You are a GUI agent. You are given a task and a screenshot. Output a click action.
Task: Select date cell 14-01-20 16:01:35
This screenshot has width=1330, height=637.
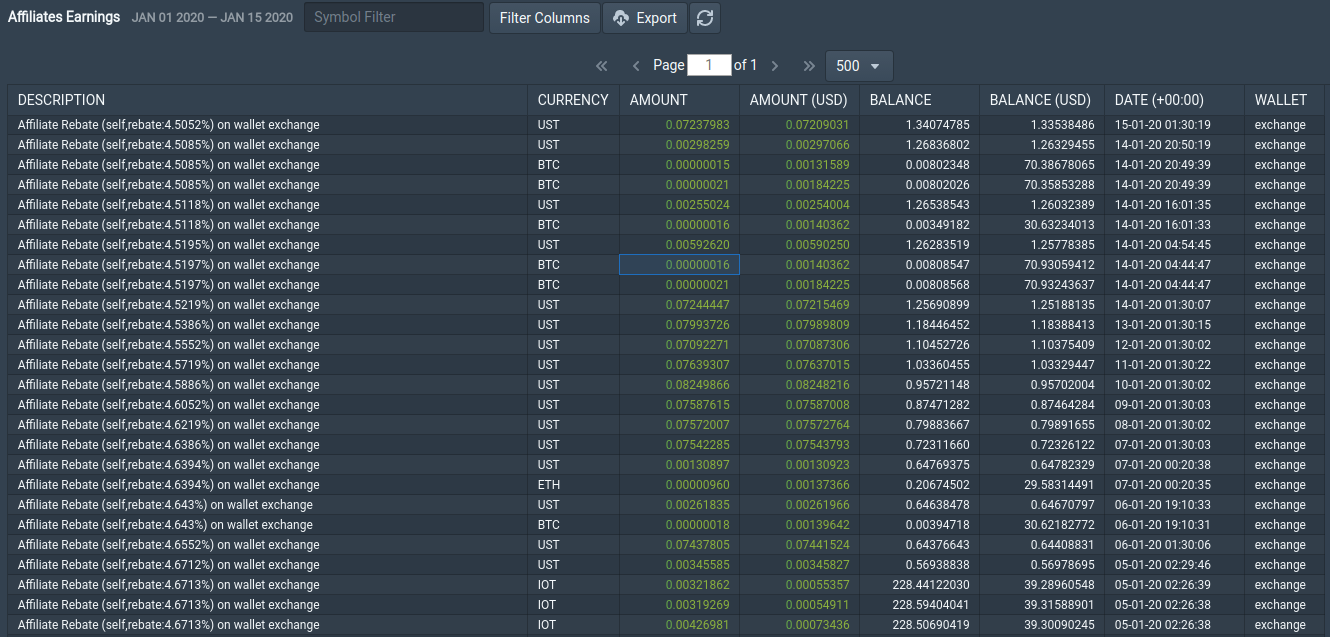point(1175,205)
